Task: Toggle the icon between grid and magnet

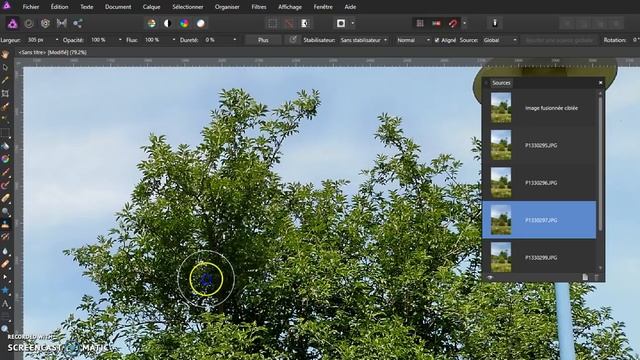Action: pyautogui.click(x=436, y=23)
